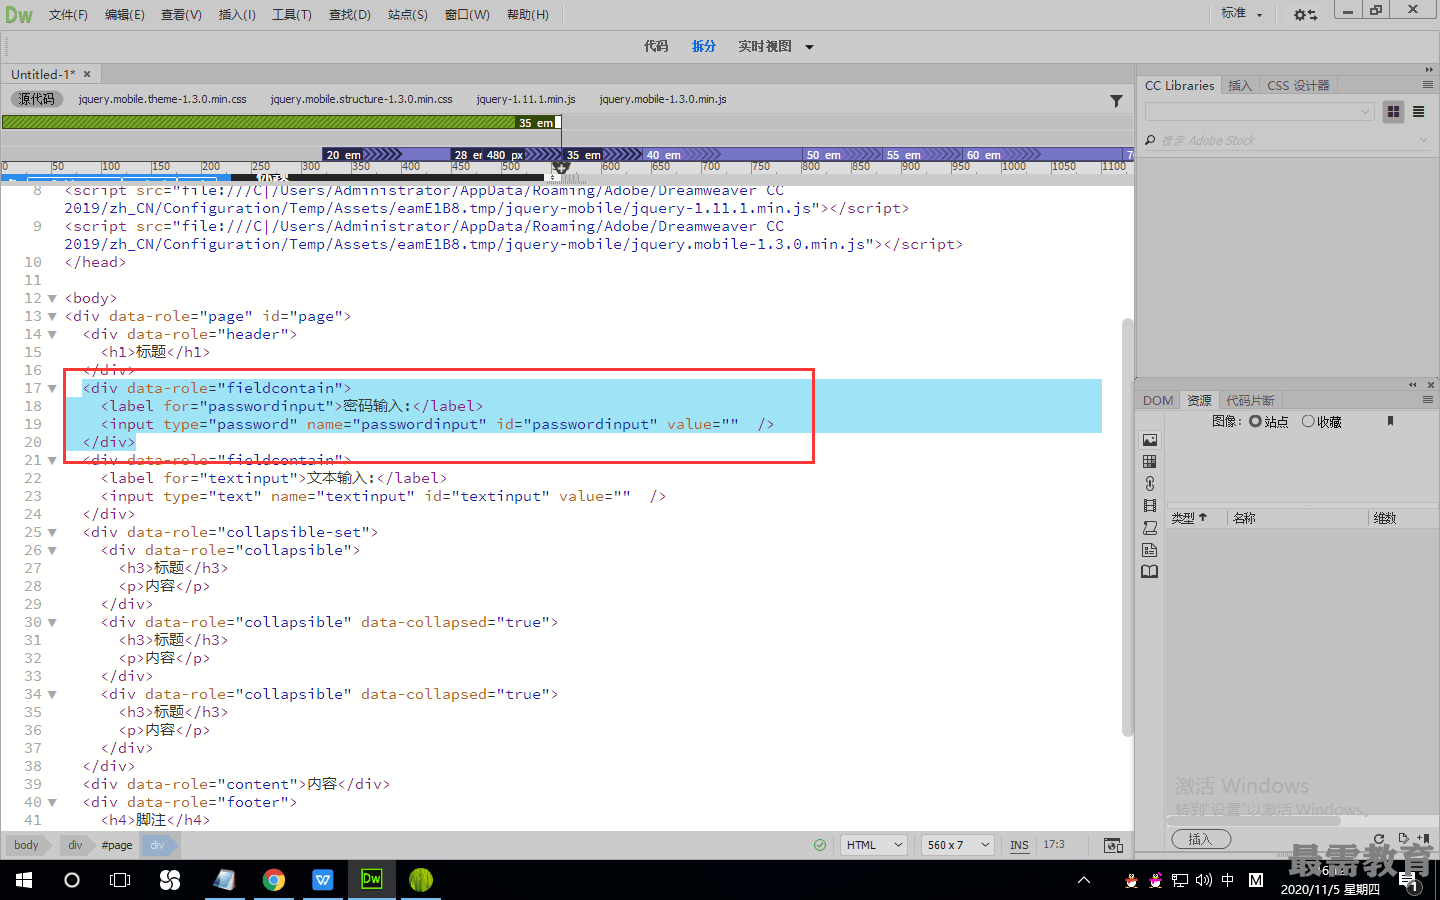The width and height of the screenshot is (1440, 900).
Task: Collapse the collapsible div at line 30
Action: coord(52,622)
